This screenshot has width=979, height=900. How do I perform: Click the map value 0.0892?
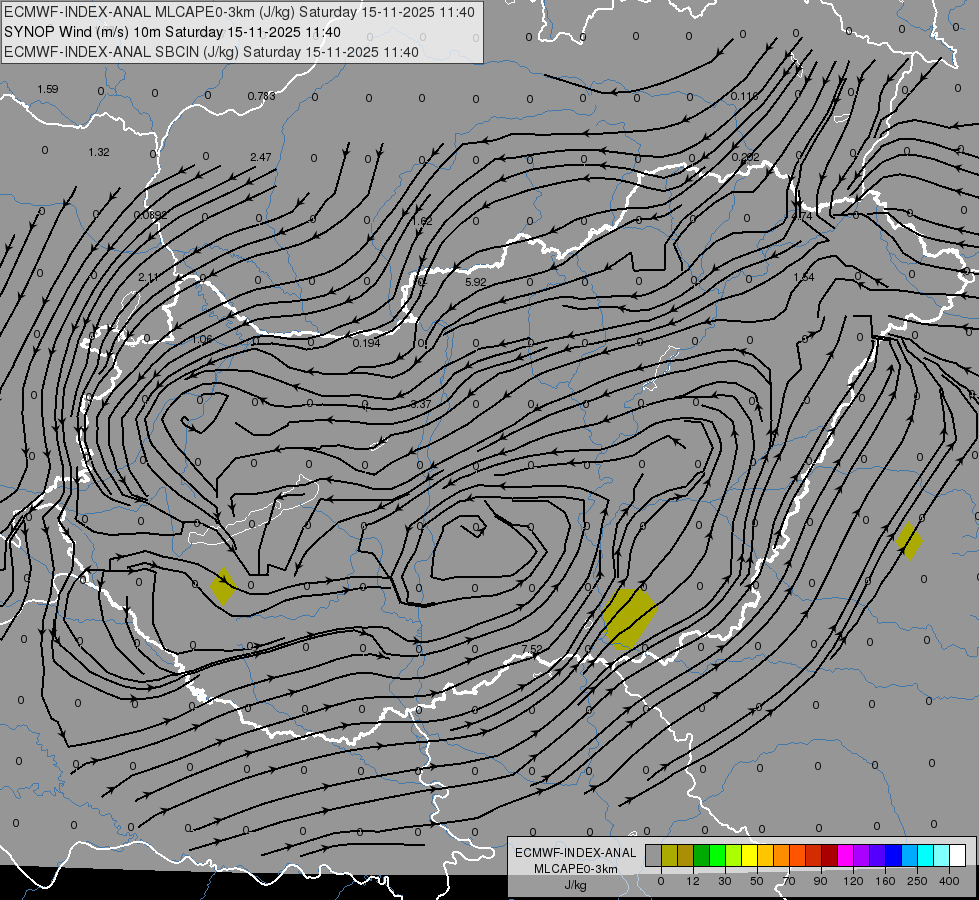pyautogui.click(x=150, y=215)
